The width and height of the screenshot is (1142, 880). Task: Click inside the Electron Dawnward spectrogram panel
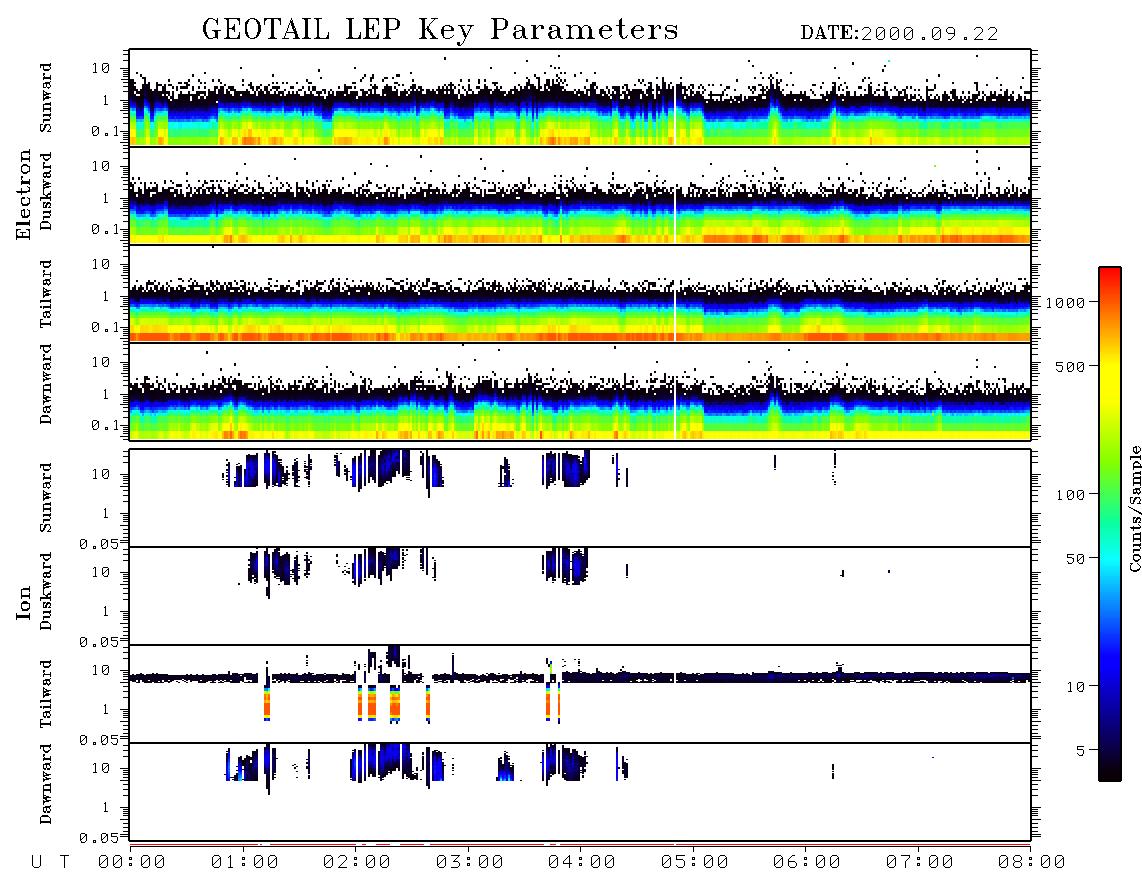click(580, 391)
